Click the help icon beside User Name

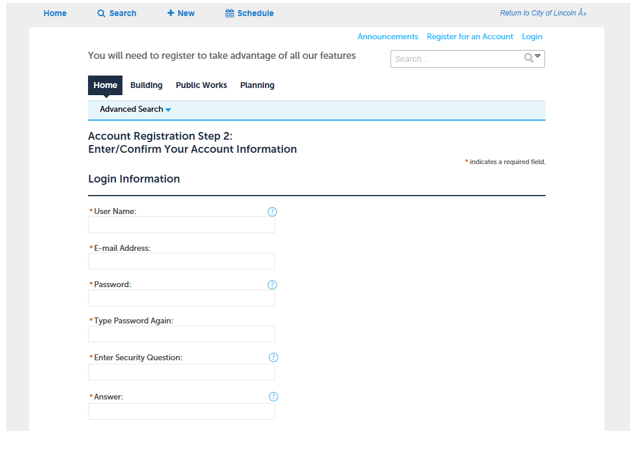pyautogui.click(x=272, y=212)
